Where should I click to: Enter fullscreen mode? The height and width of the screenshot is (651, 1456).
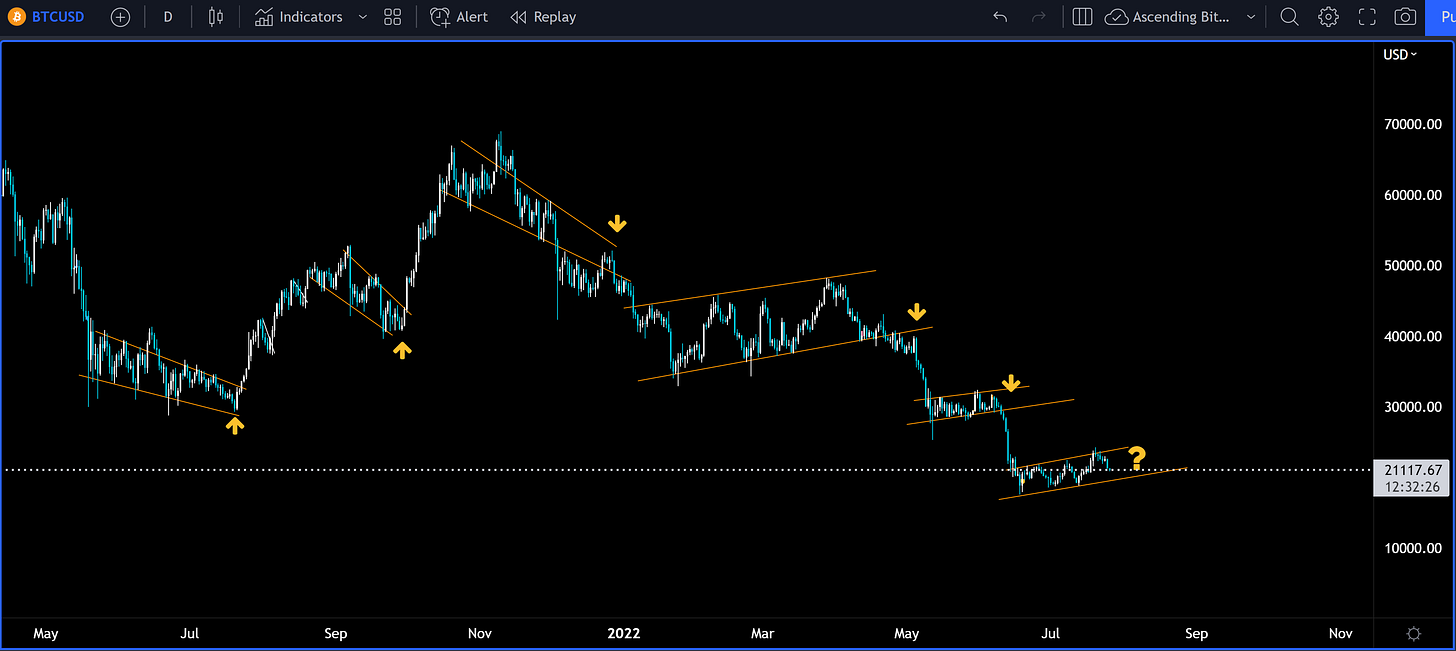click(x=1367, y=17)
